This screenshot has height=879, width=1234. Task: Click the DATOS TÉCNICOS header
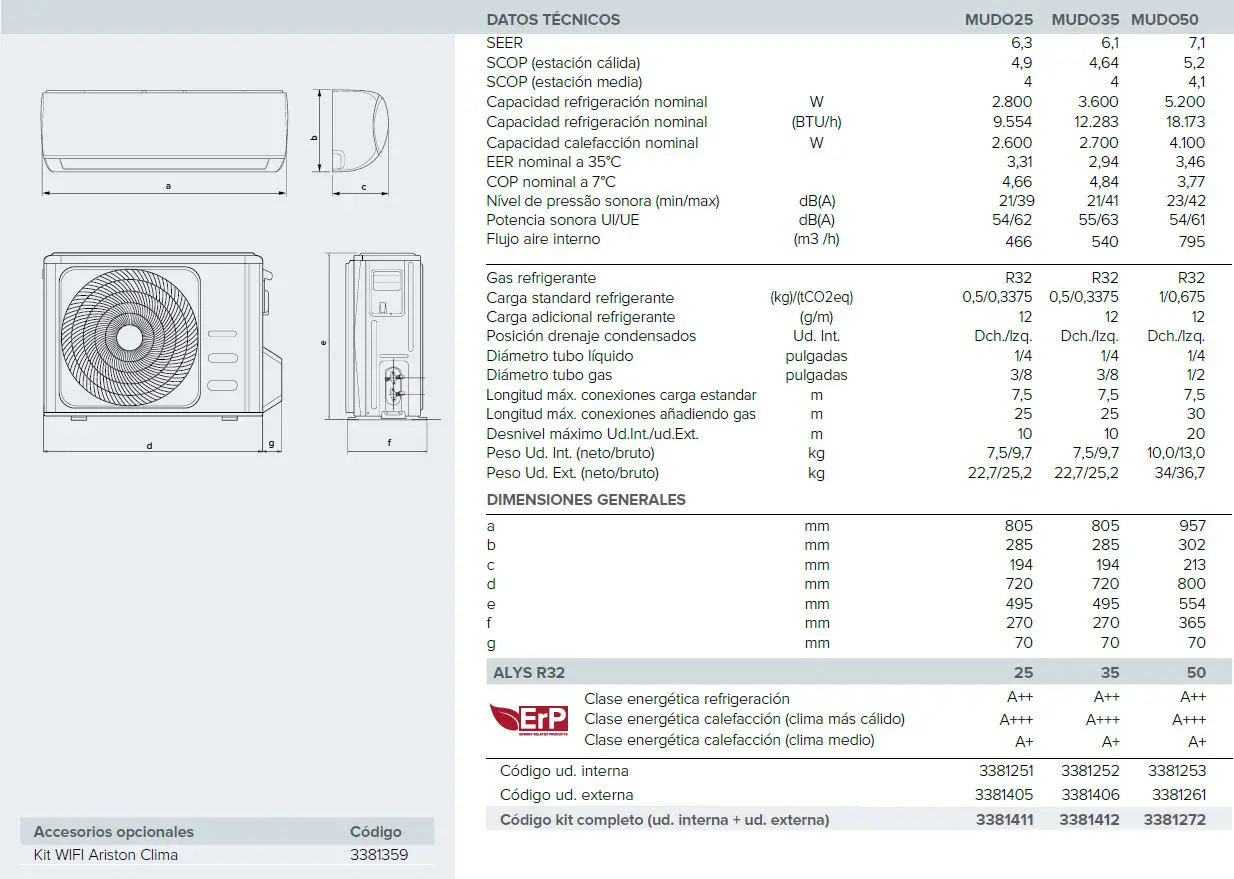pyautogui.click(x=553, y=19)
